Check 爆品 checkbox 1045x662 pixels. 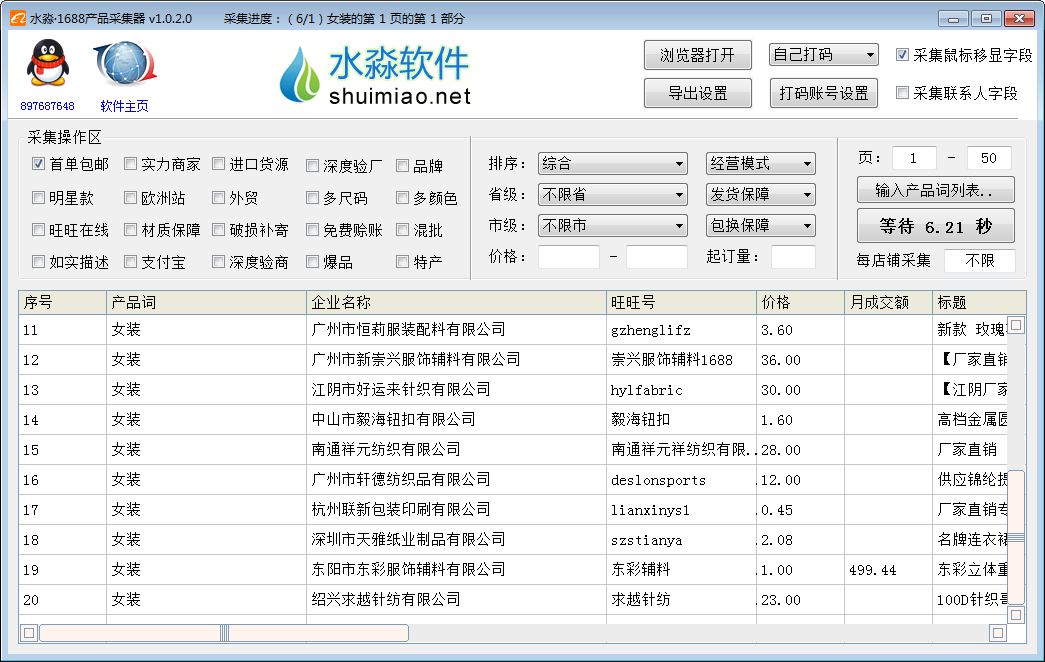pyautogui.click(x=313, y=262)
